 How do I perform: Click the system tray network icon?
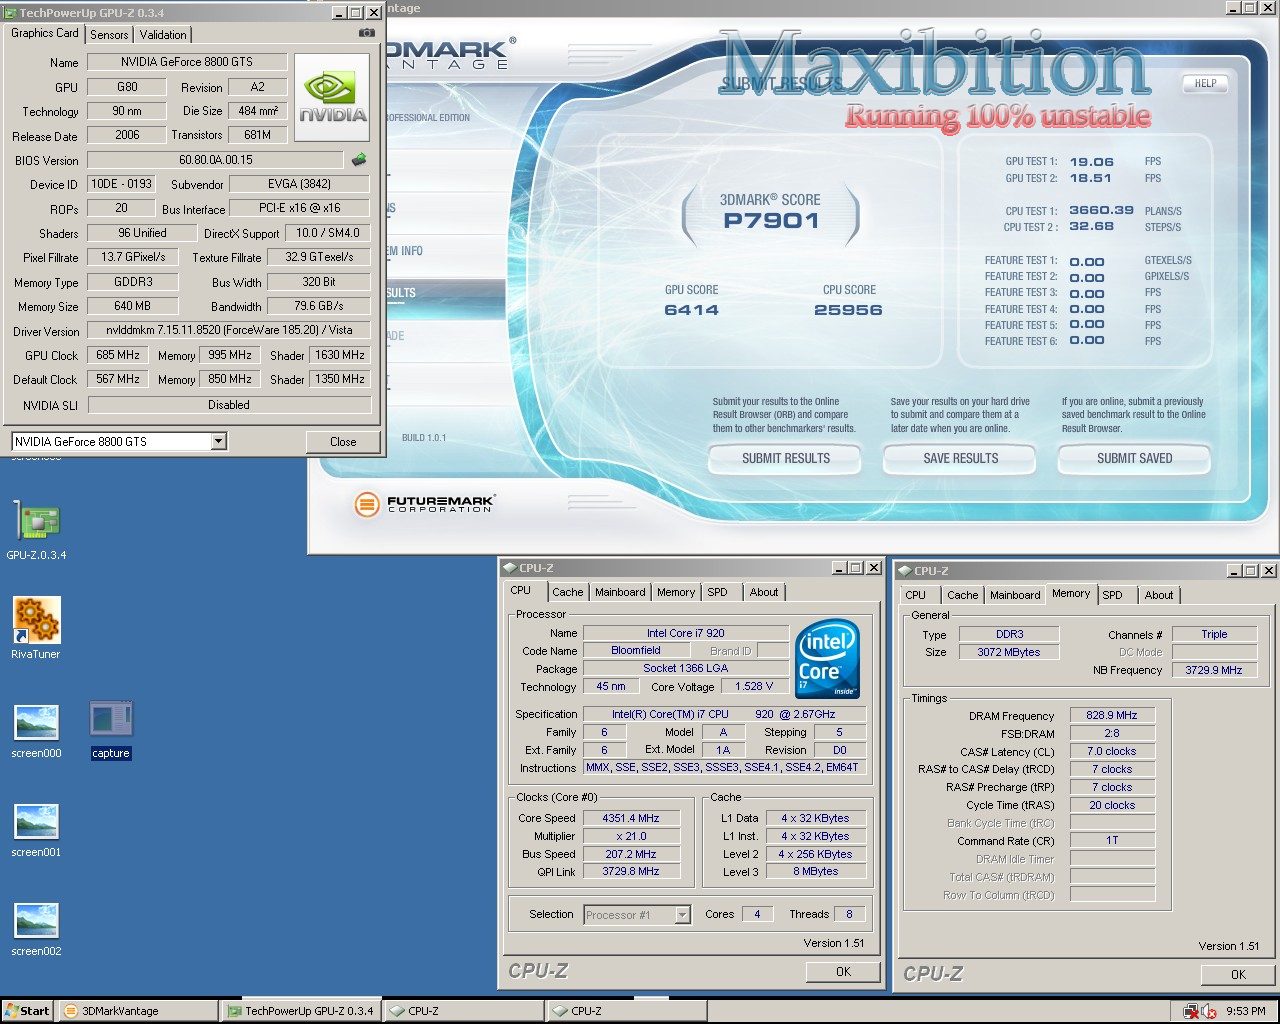point(1191,1011)
